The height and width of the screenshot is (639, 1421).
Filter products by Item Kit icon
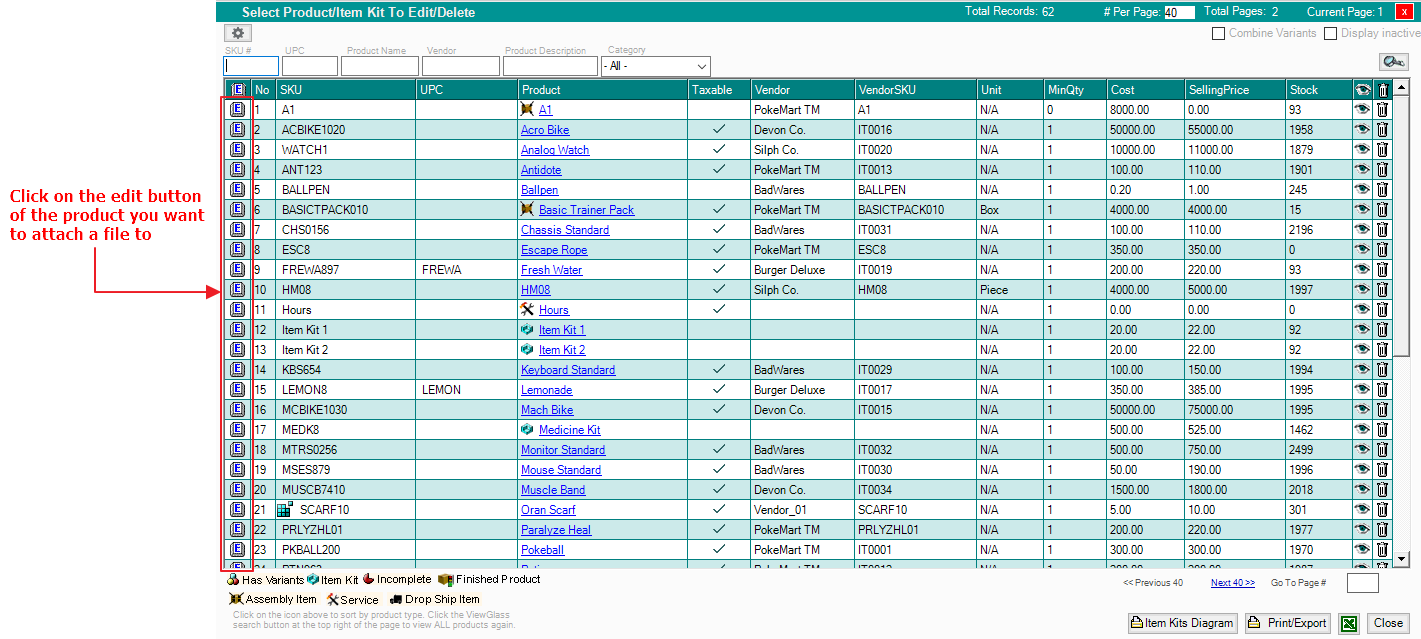(313, 580)
